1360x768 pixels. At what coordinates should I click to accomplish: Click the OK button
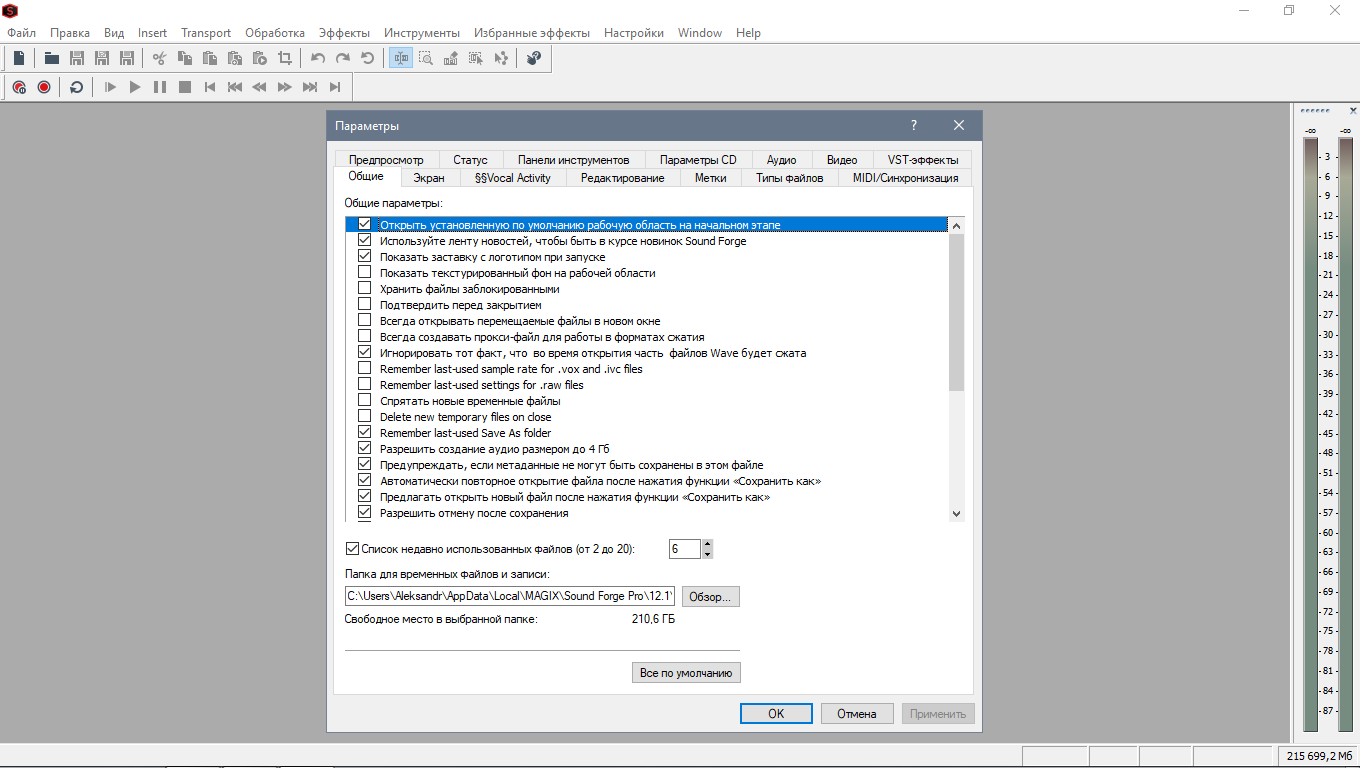pos(776,714)
